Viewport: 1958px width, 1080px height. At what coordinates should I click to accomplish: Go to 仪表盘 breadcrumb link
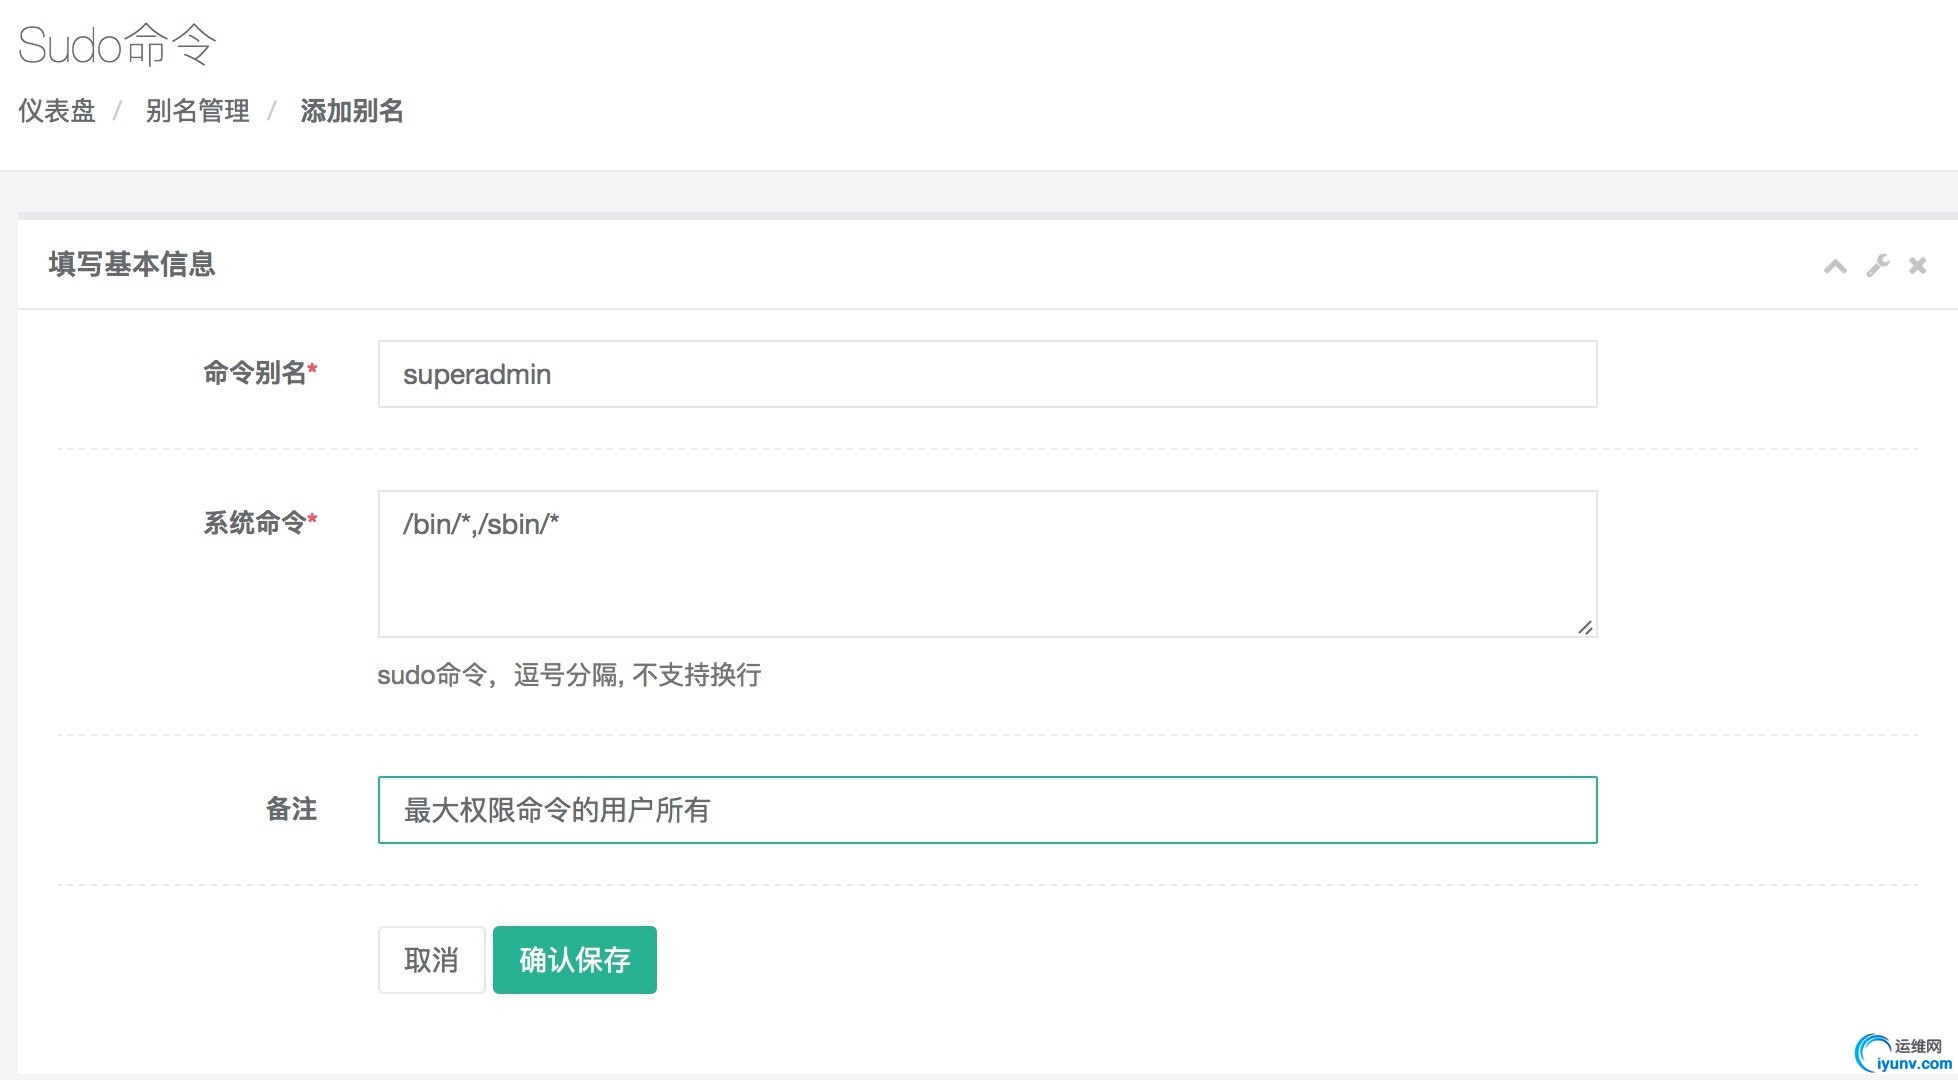(x=57, y=111)
